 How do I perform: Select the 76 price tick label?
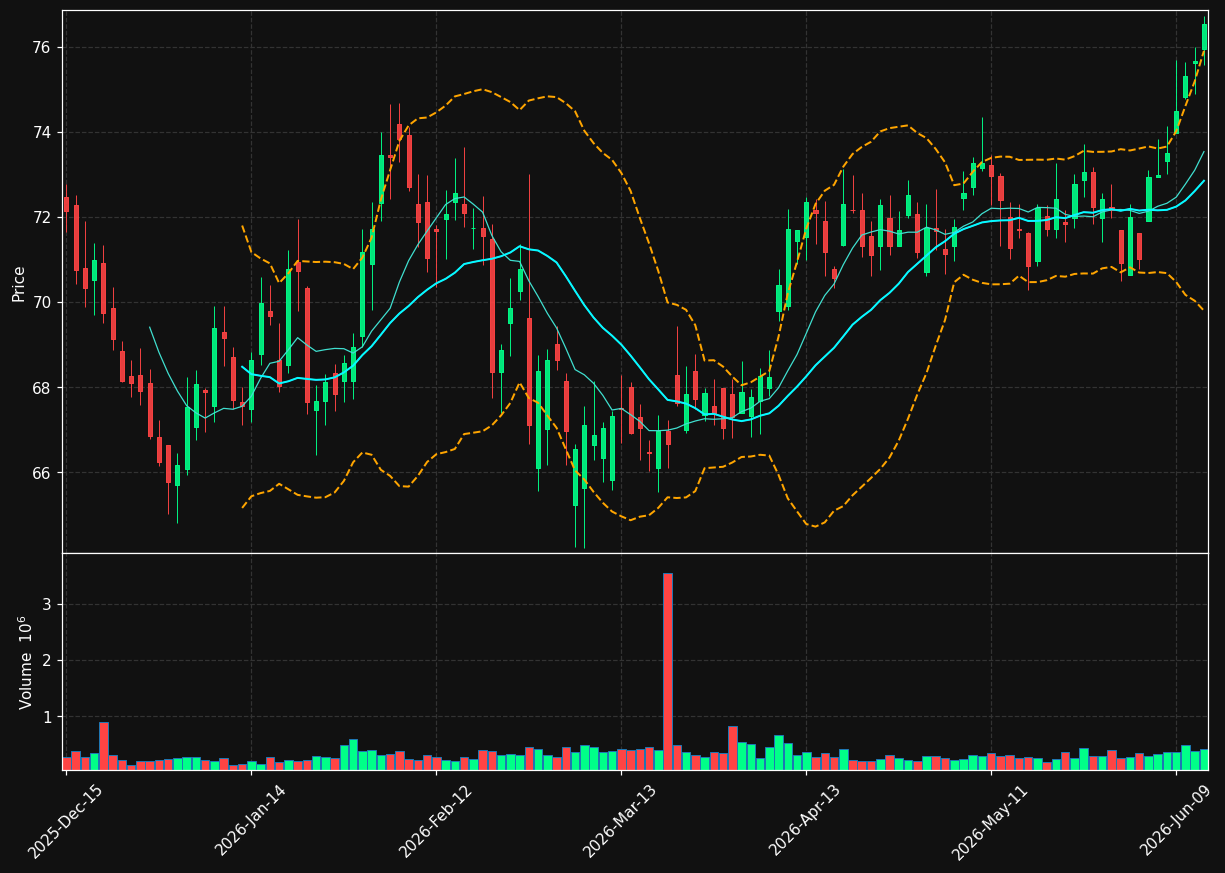39,48
